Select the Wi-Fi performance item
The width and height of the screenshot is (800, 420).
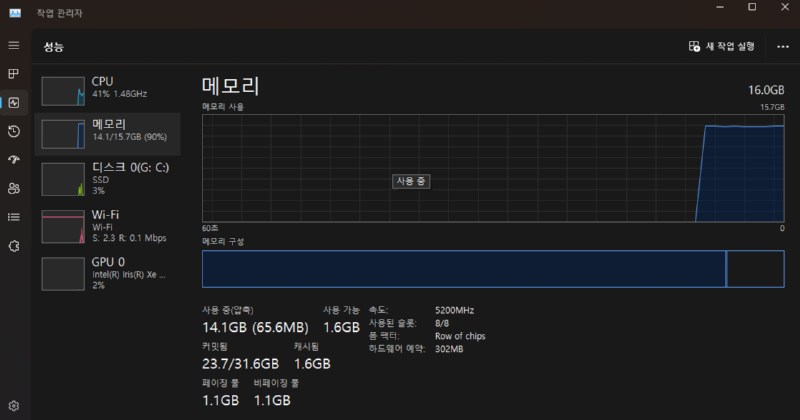click(108, 225)
